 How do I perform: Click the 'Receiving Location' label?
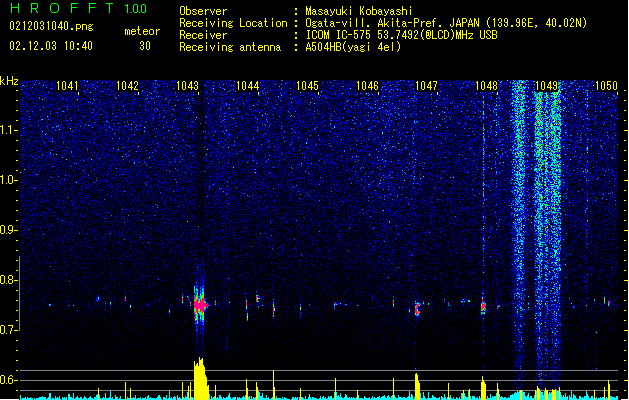[233, 23]
